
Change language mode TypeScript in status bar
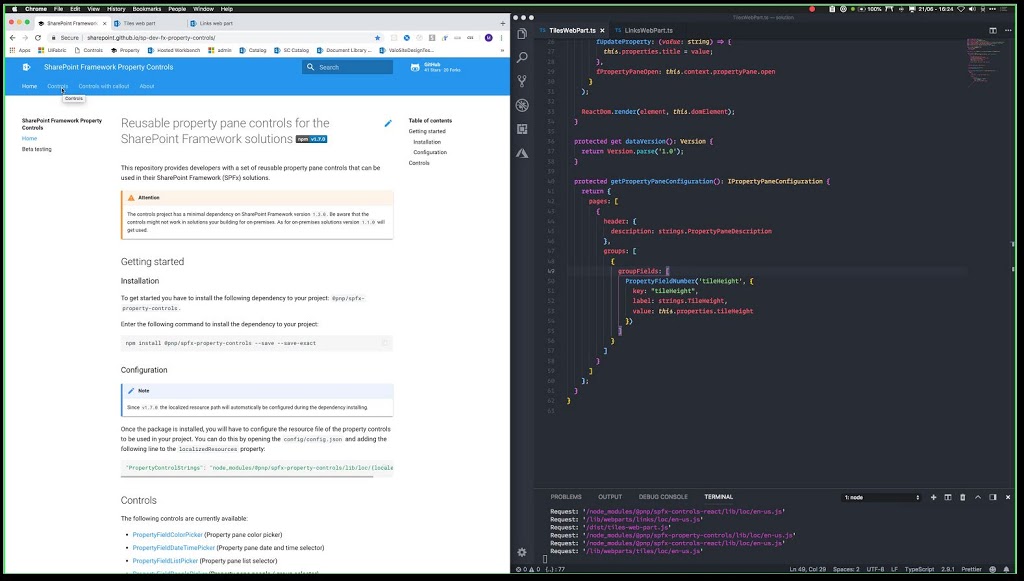click(x=920, y=569)
